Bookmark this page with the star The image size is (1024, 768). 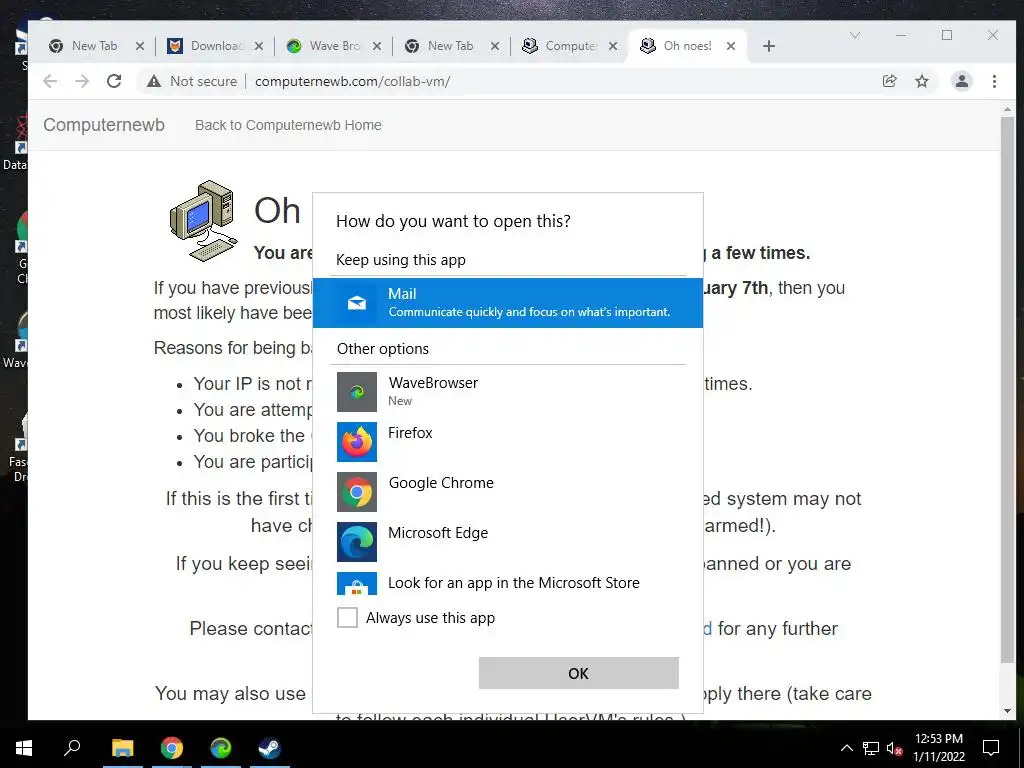pyautogui.click(x=921, y=81)
